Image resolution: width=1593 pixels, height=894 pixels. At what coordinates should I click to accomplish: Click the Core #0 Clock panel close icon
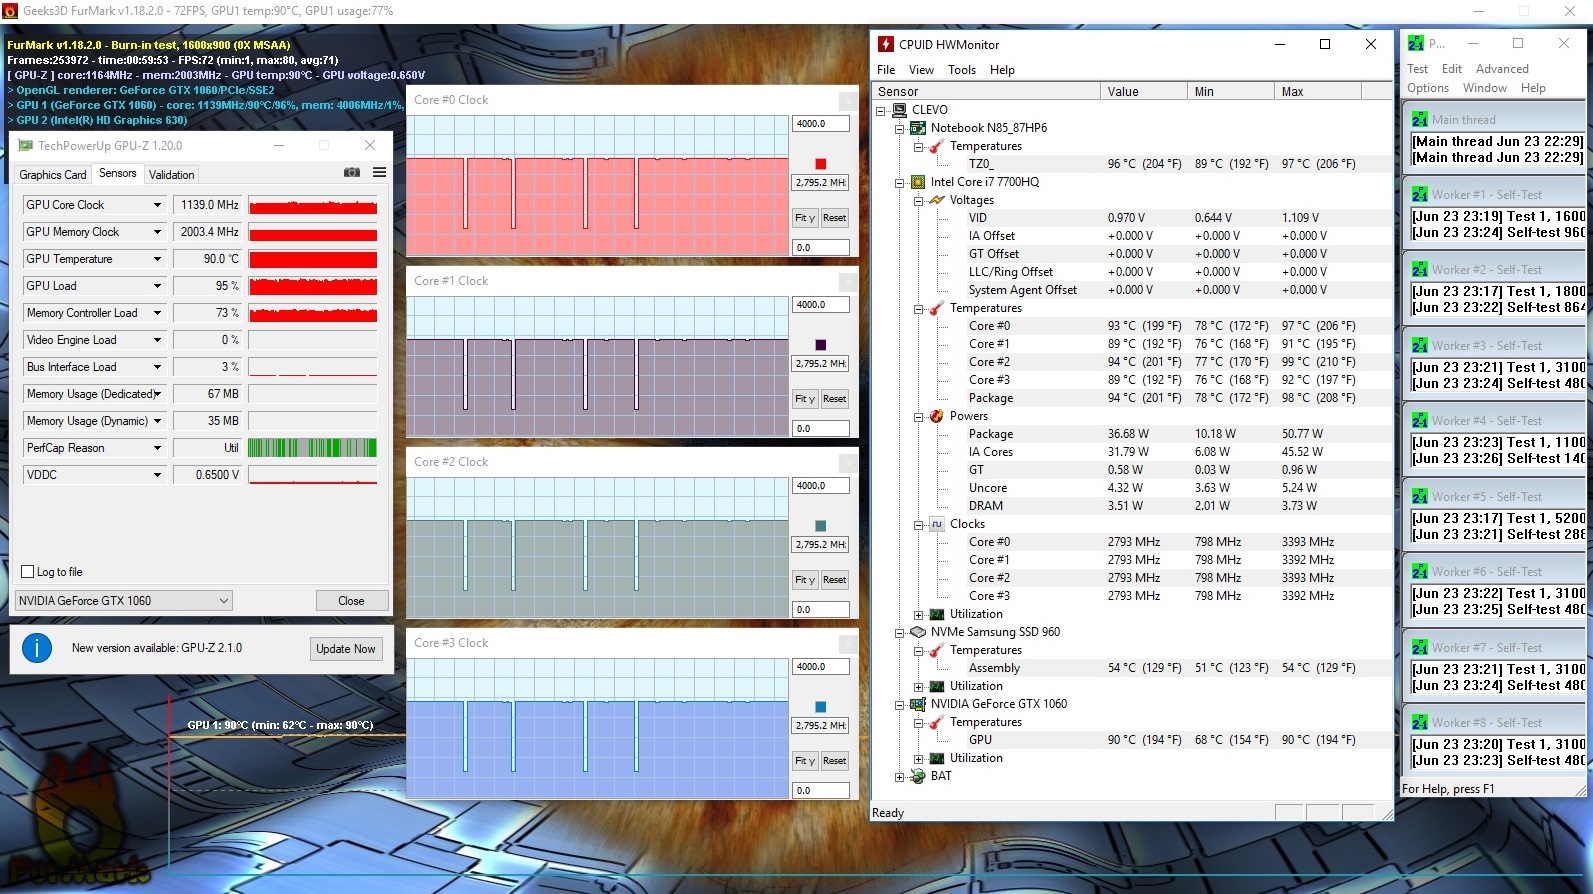coord(847,100)
